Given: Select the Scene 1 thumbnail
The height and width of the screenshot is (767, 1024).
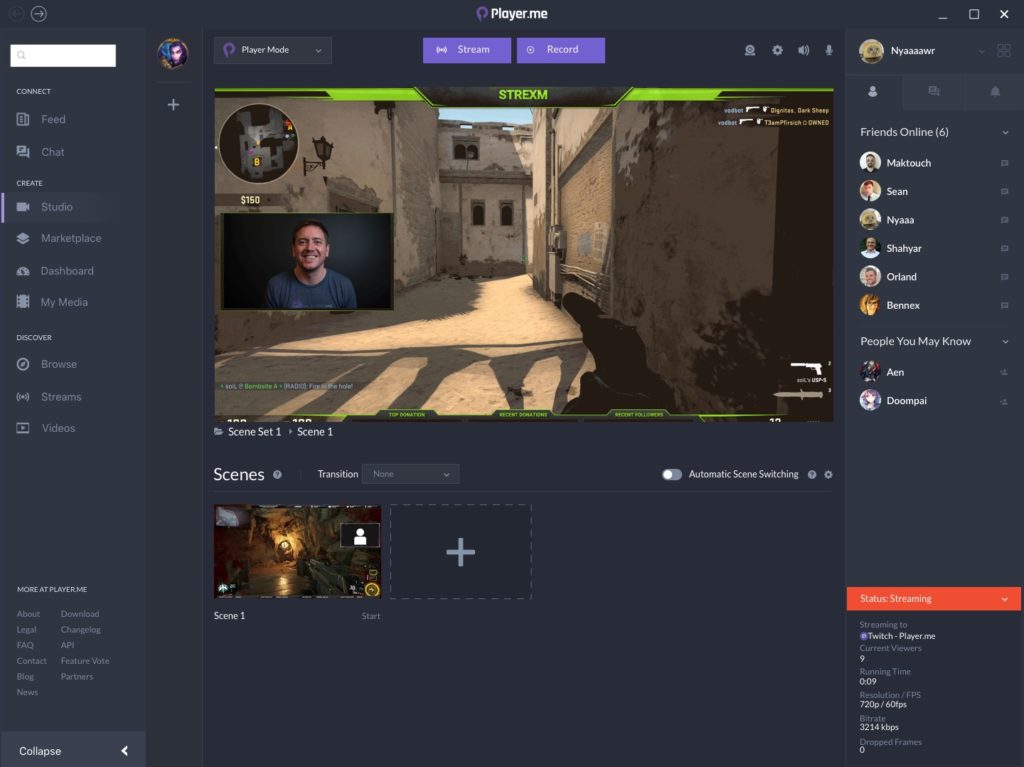Looking at the screenshot, I should [297, 551].
